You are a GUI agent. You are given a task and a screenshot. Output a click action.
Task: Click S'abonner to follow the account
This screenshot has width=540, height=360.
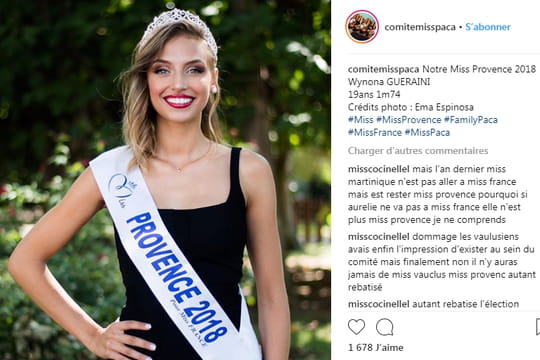point(488,27)
